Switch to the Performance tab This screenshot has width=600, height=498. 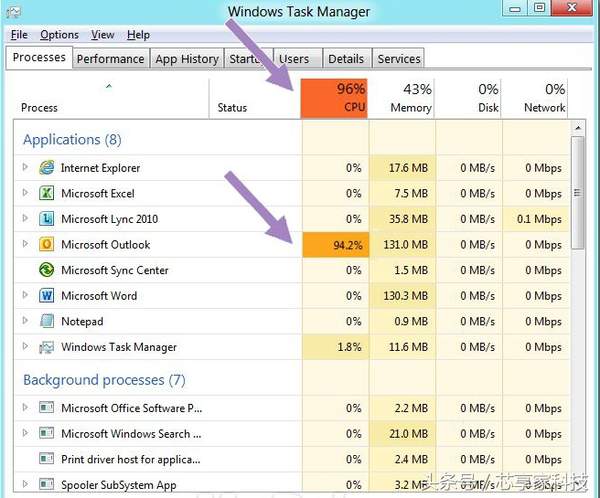(x=110, y=59)
